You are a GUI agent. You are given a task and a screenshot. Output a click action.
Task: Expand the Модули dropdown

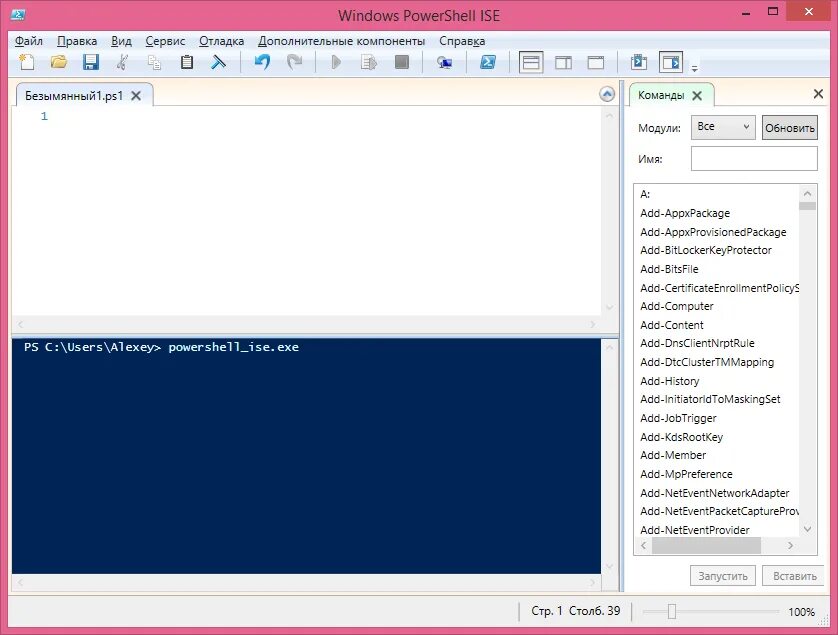[723, 127]
